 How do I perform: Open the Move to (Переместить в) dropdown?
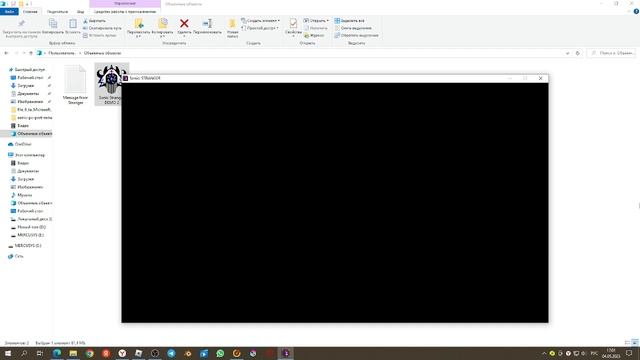point(138,28)
